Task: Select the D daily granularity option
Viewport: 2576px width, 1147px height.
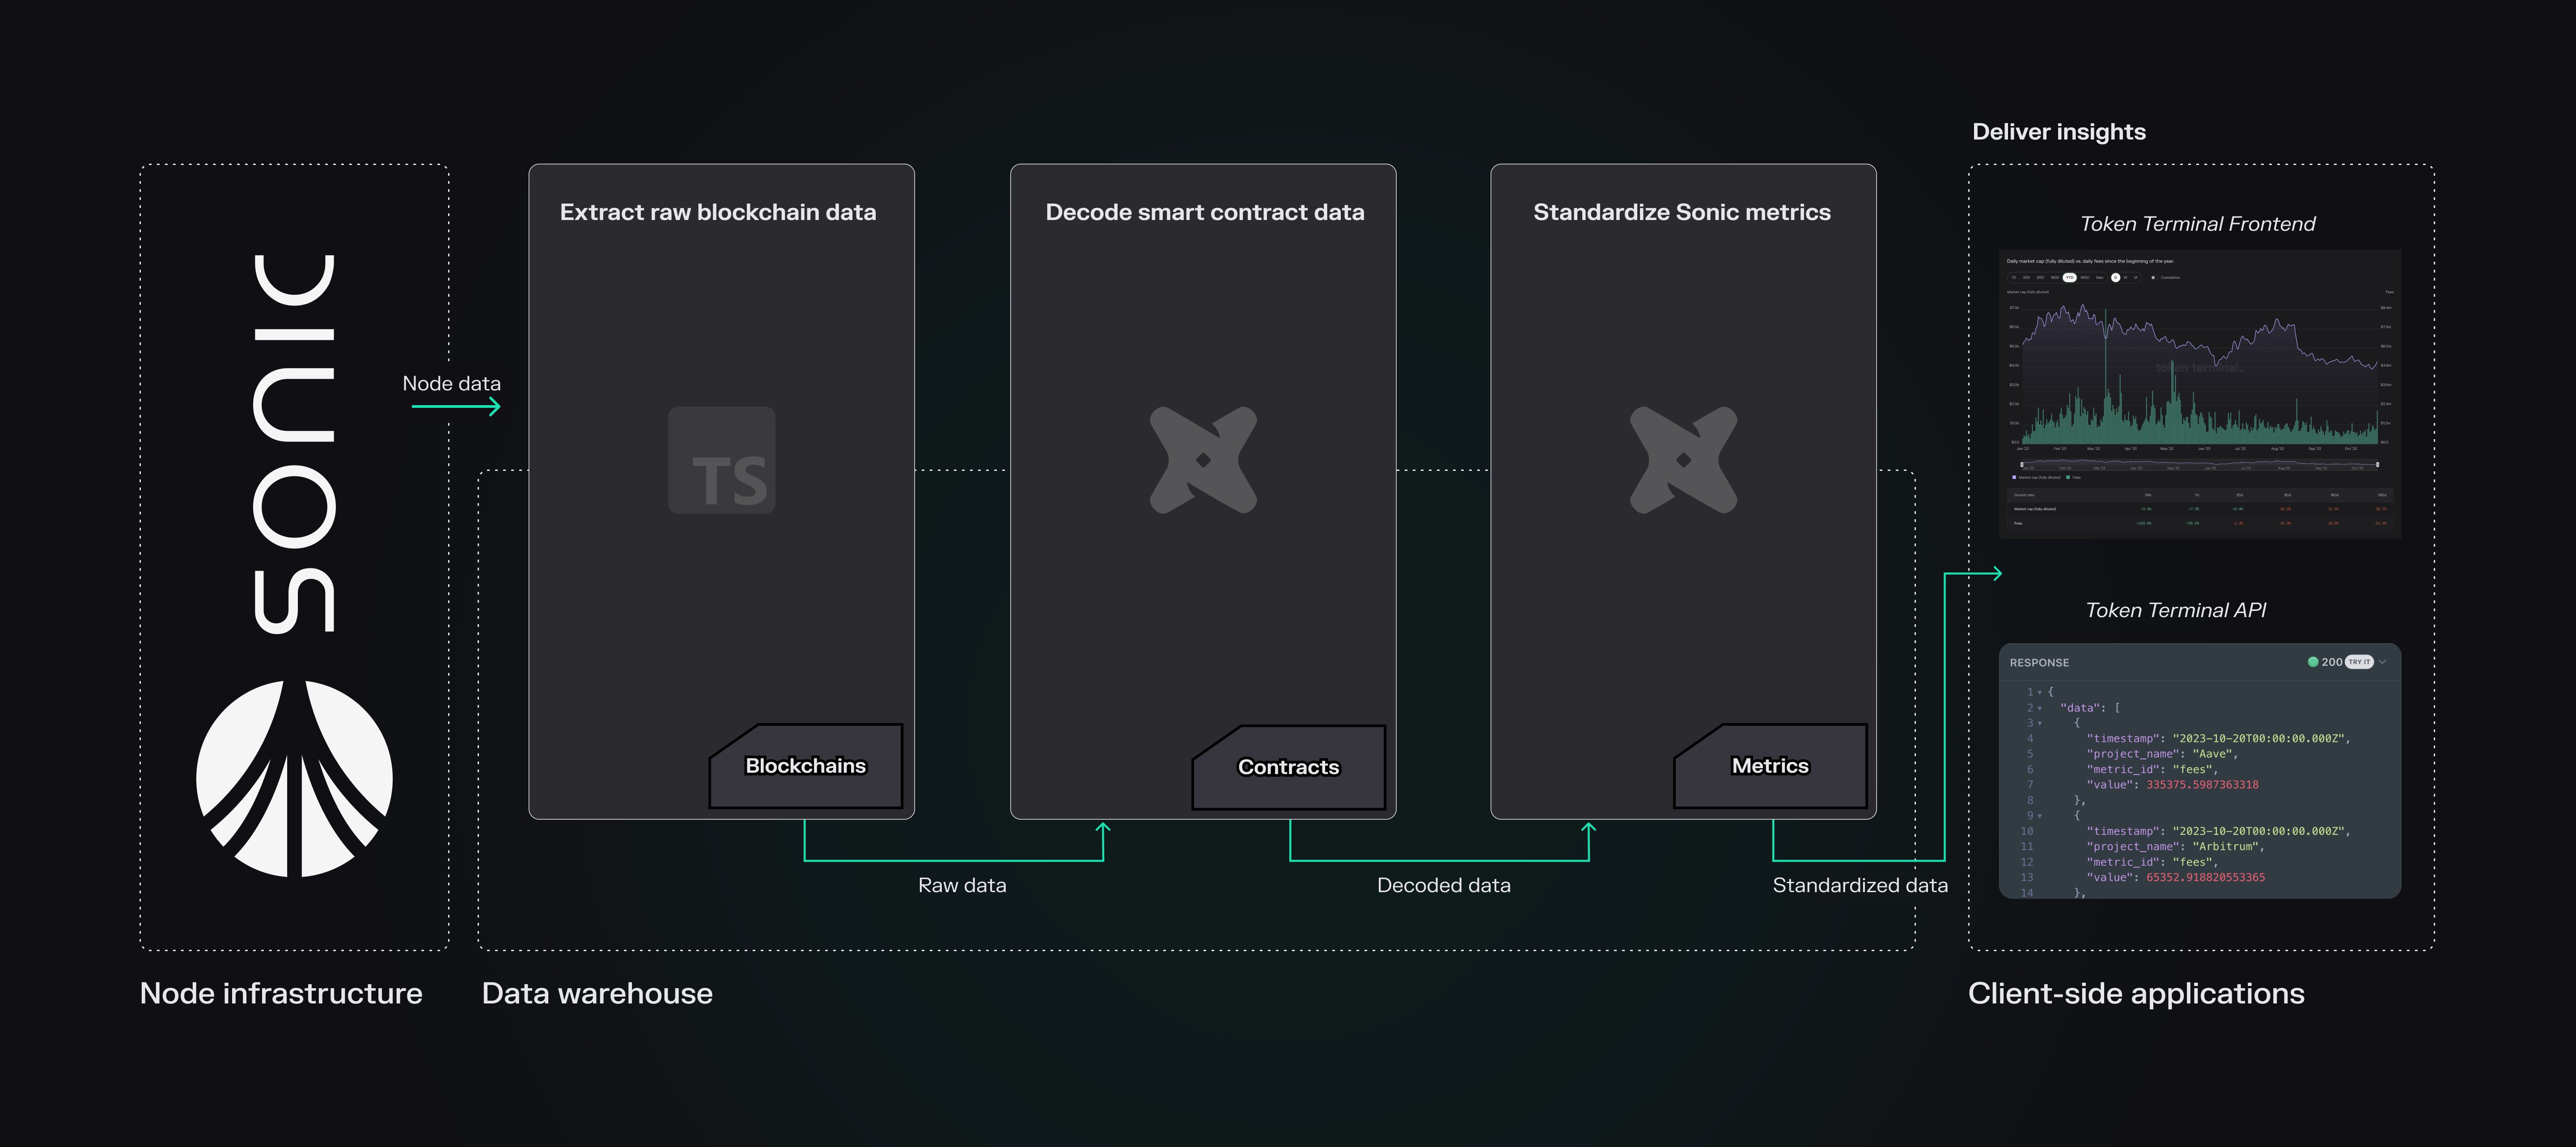Action: tap(2116, 278)
